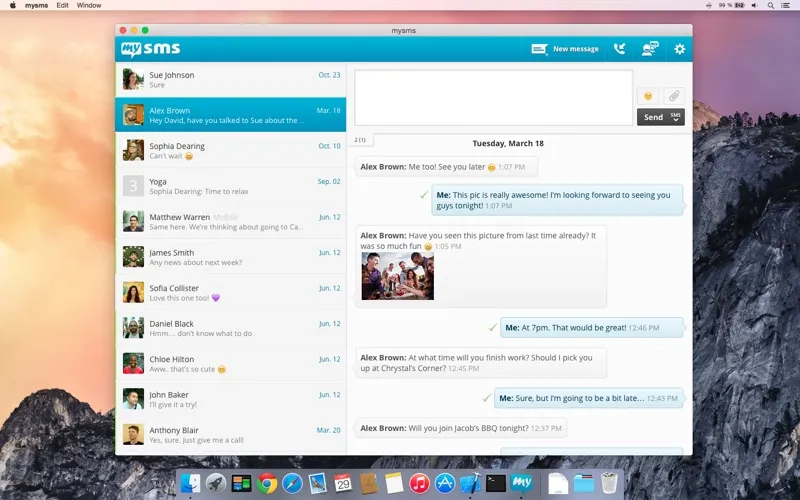Click 'Sure, but I'm going to be a bit late' message

click(x=588, y=398)
